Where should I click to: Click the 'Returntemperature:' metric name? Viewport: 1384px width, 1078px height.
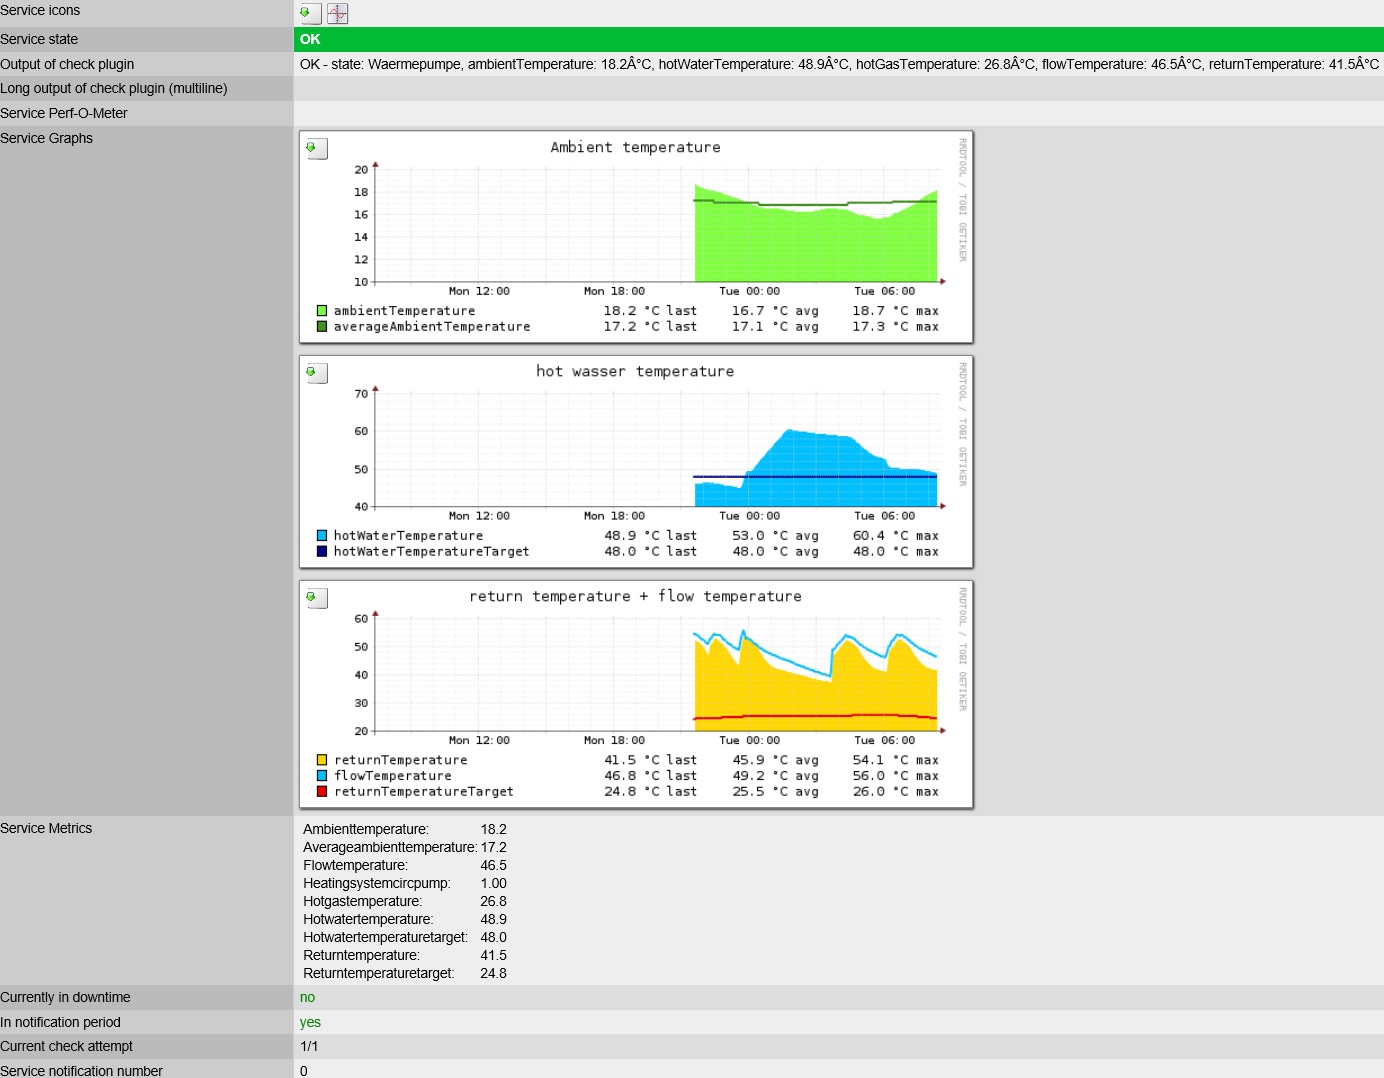(x=361, y=955)
